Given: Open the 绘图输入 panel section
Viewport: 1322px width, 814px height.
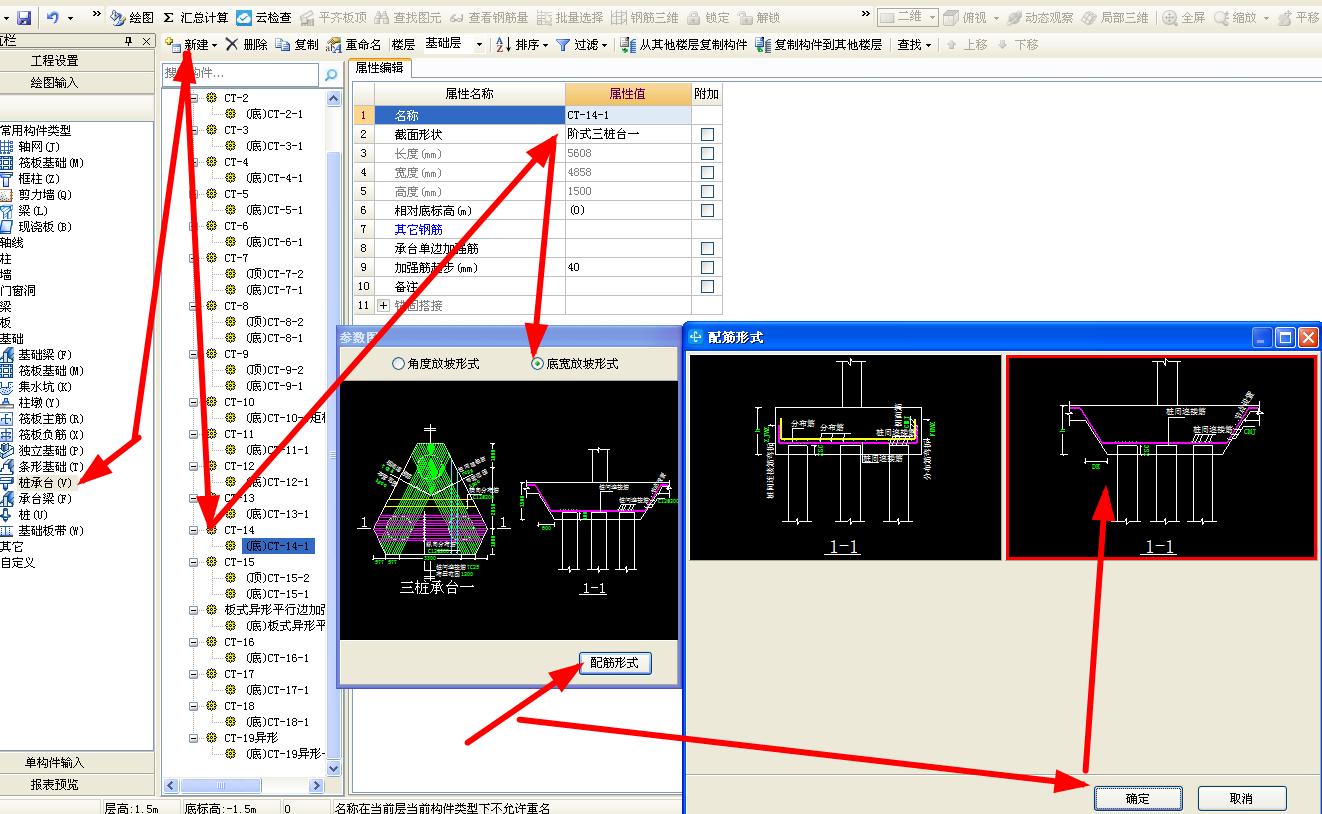Looking at the screenshot, I should coord(54,83).
